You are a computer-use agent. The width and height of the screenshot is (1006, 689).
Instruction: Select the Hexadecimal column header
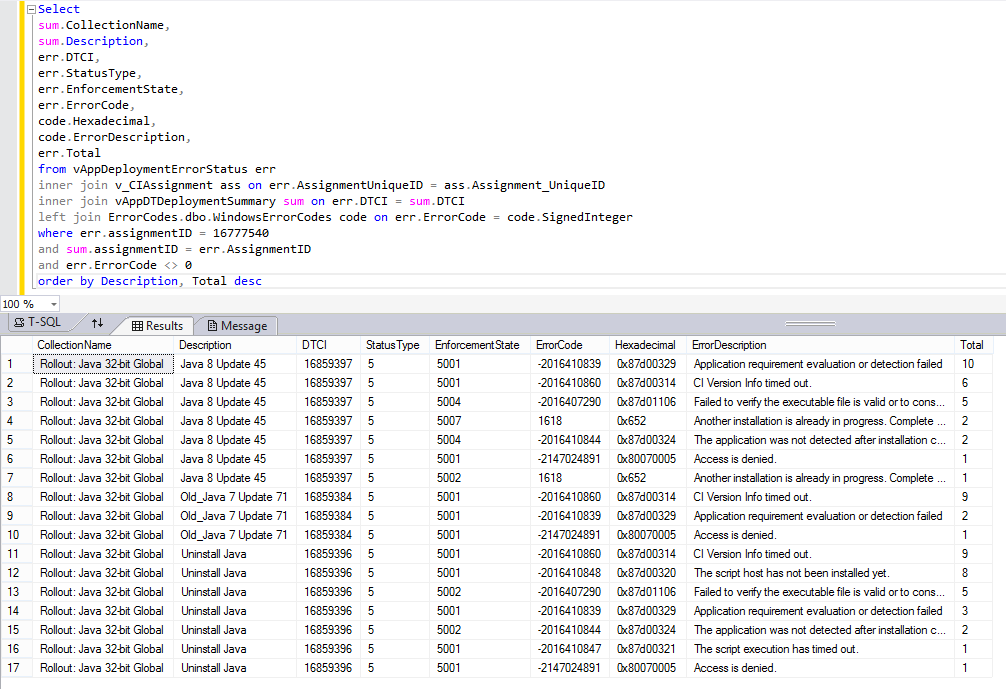point(645,345)
